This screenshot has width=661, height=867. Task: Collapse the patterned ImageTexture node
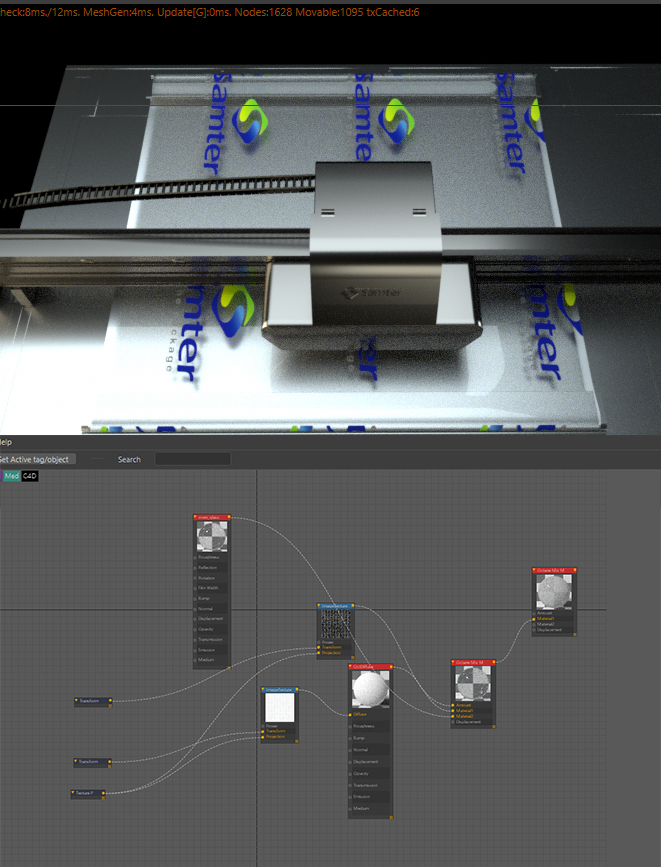point(319,606)
